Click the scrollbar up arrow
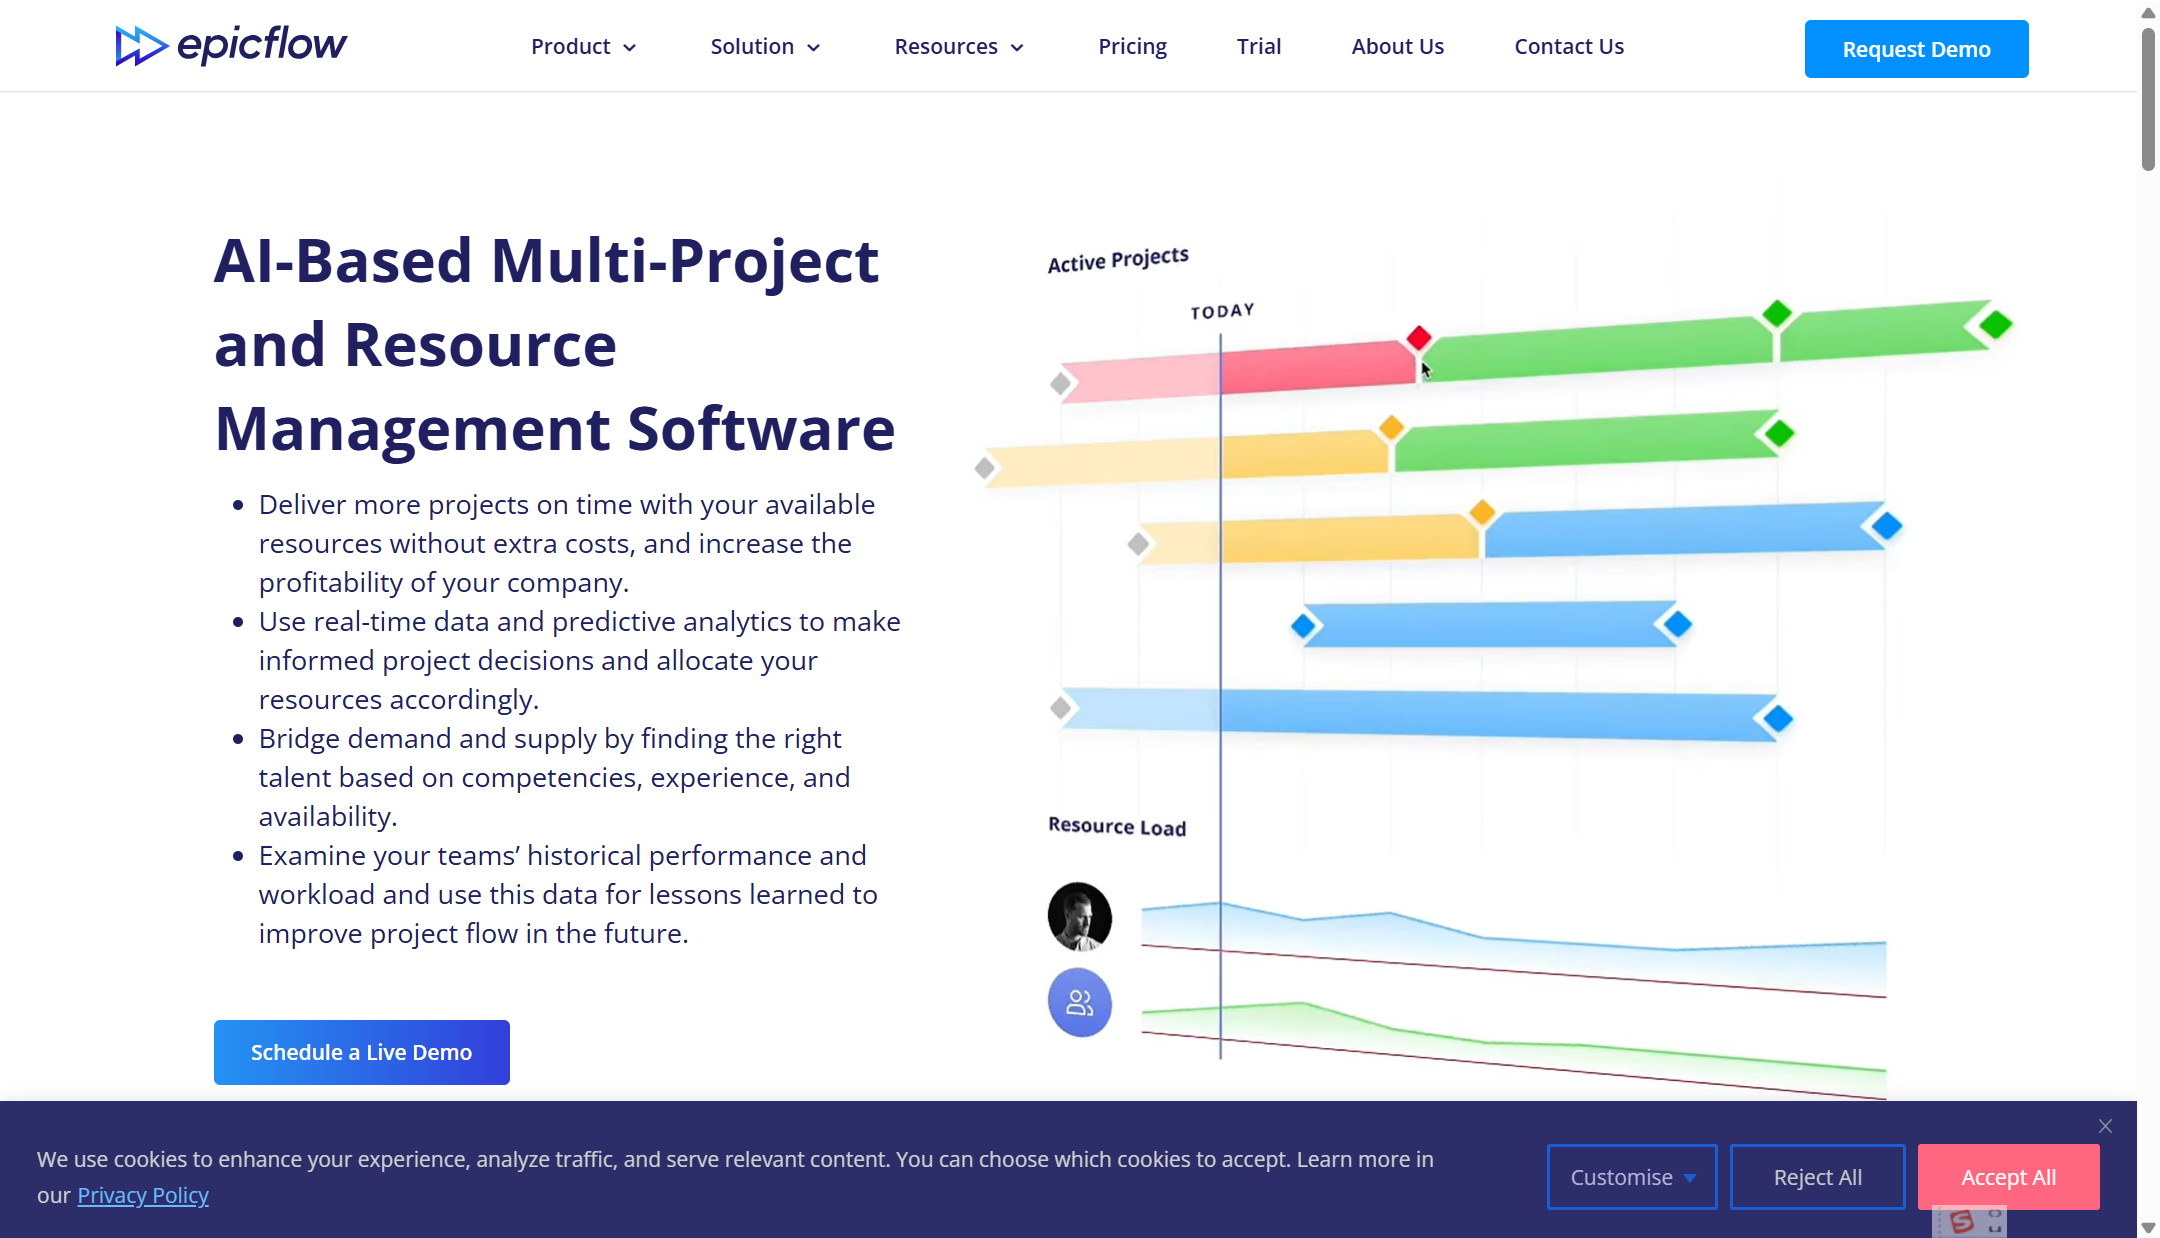The width and height of the screenshot is (2160, 1238). pyautogui.click(x=2148, y=12)
